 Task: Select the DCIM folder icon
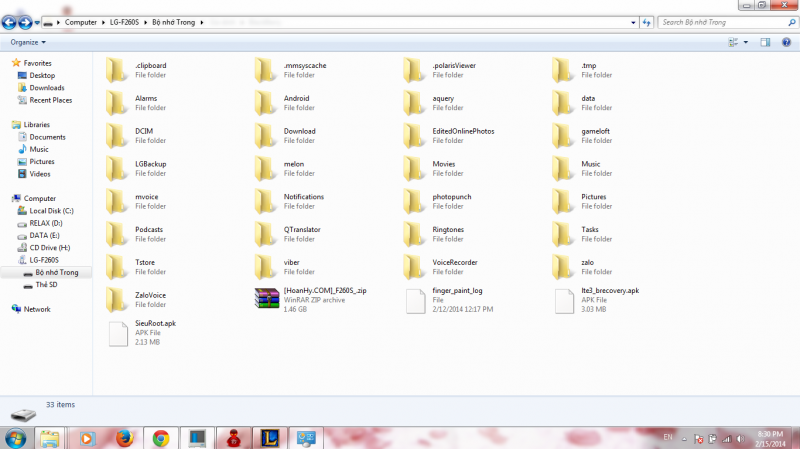pyautogui.click(x=116, y=135)
